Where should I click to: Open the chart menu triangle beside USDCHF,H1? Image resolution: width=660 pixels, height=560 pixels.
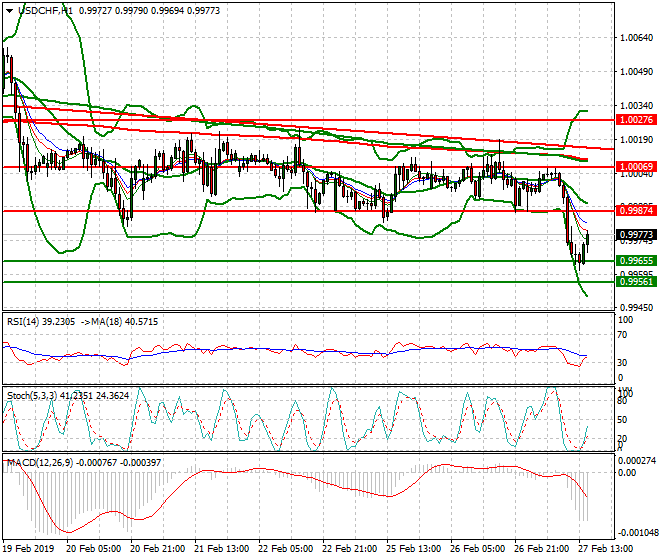click(x=10, y=11)
